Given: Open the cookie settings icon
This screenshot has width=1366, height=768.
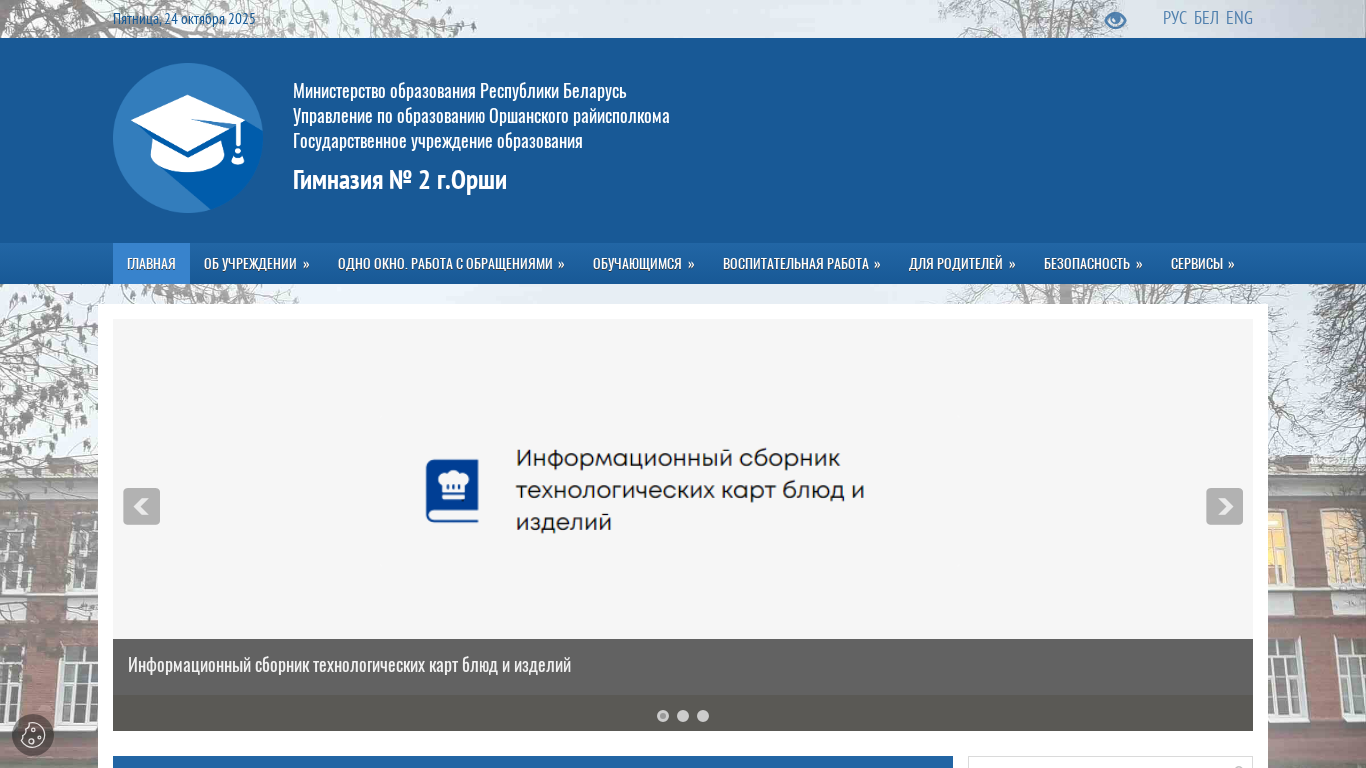Looking at the screenshot, I should click(33, 735).
